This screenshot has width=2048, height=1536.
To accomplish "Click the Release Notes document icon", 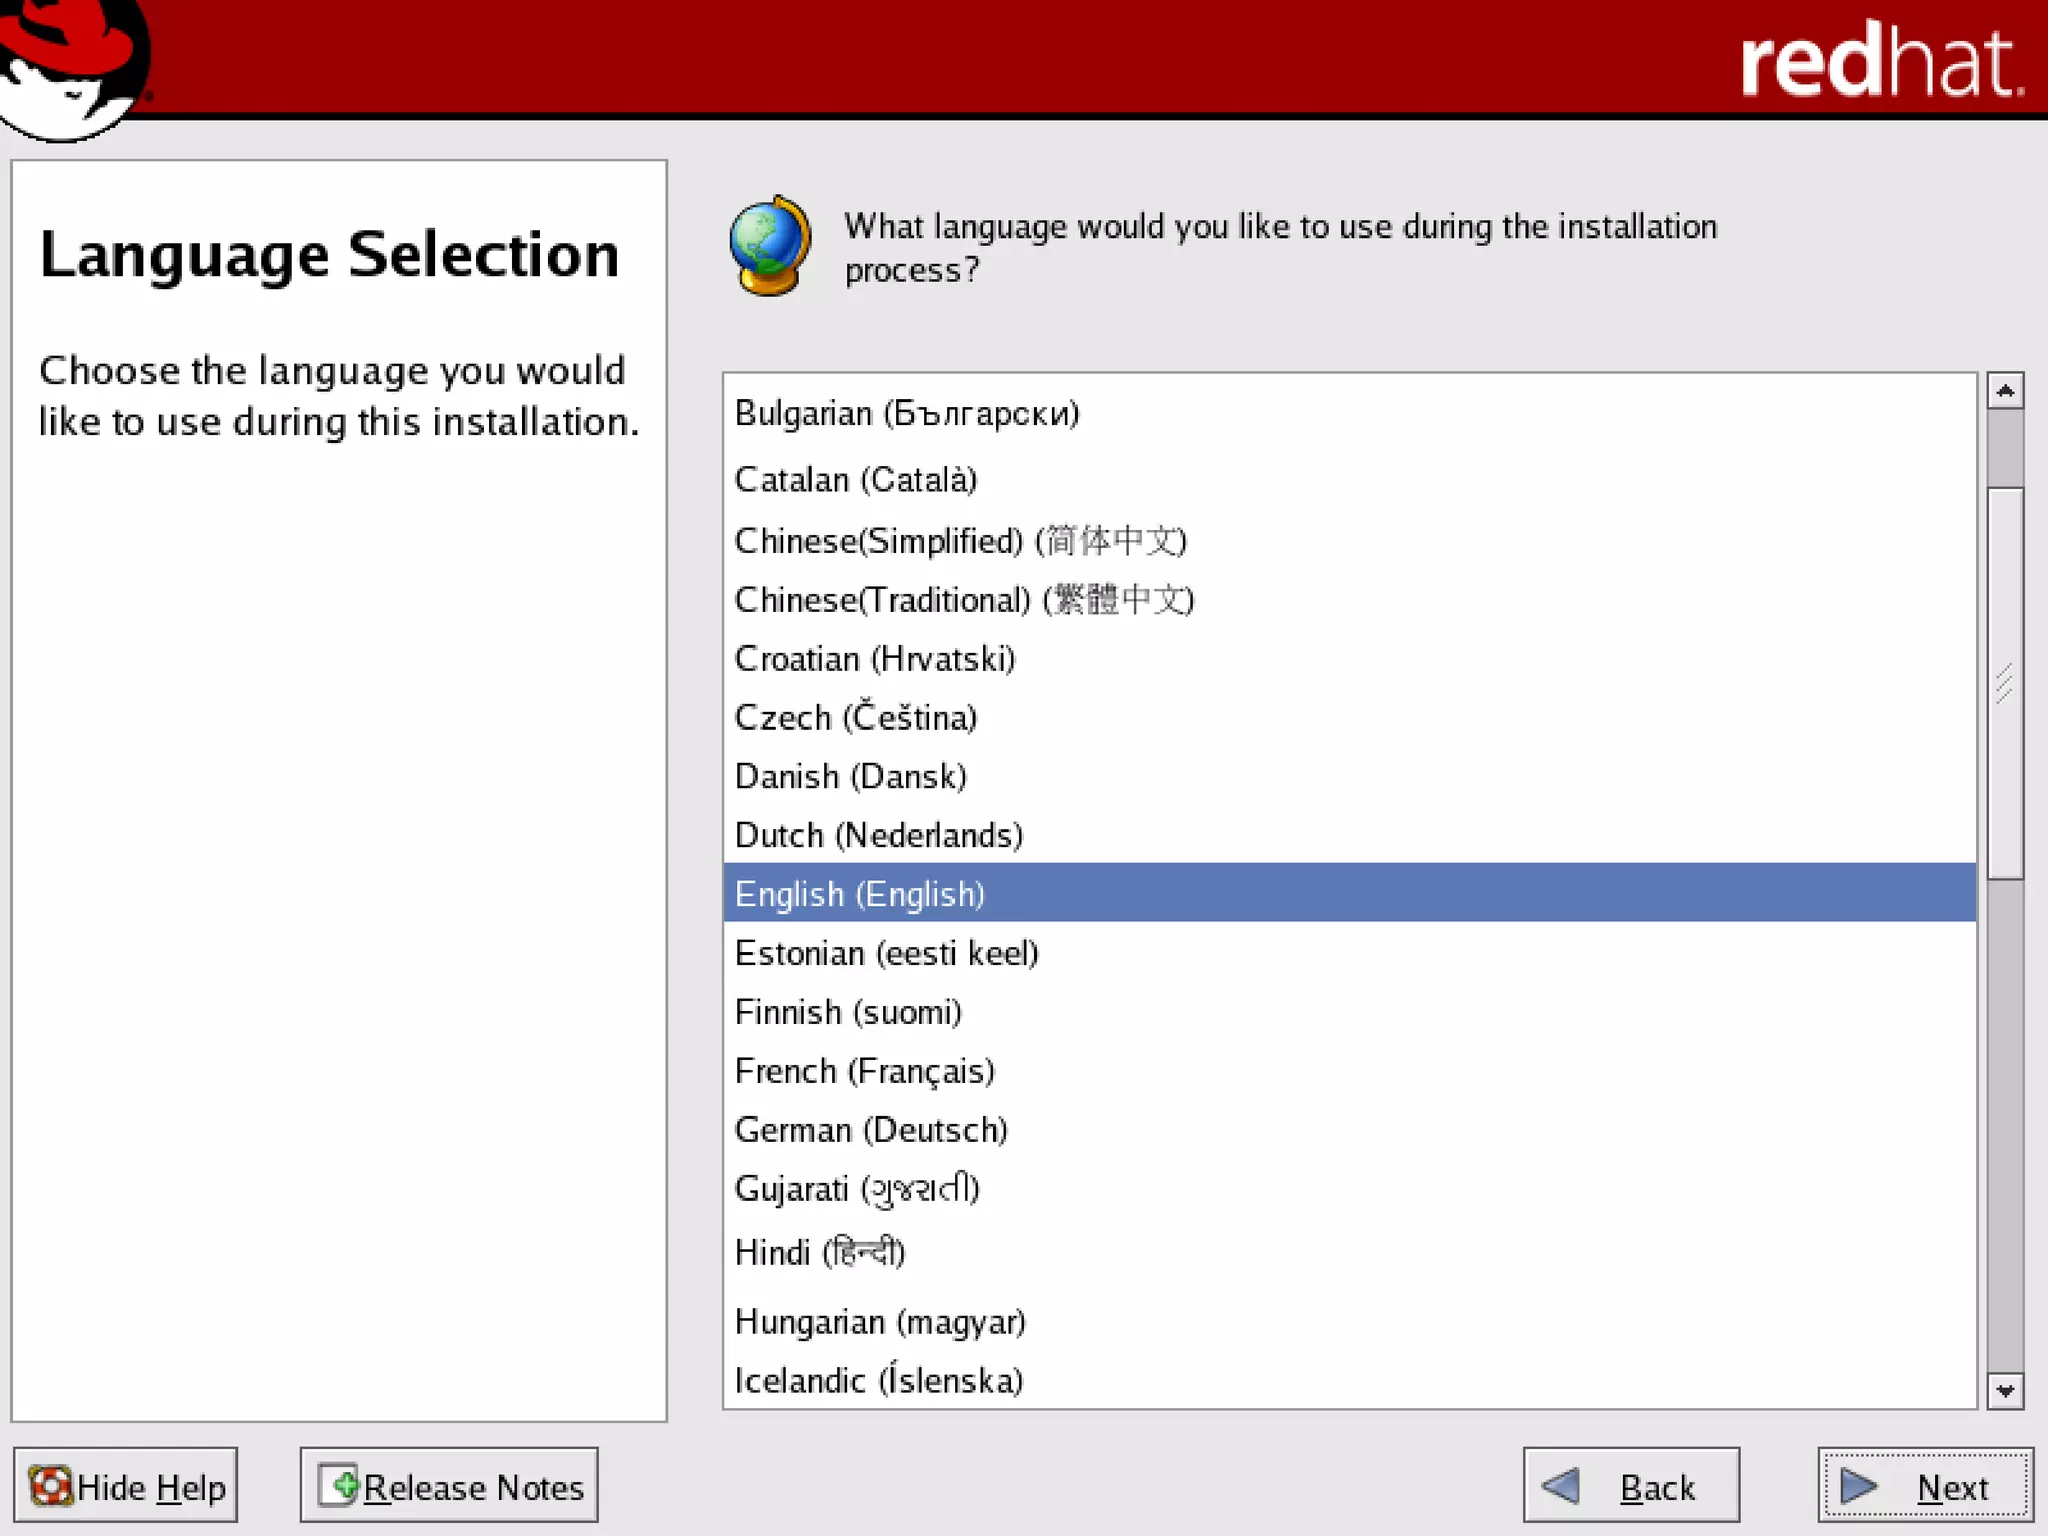I will click(339, 1485).
